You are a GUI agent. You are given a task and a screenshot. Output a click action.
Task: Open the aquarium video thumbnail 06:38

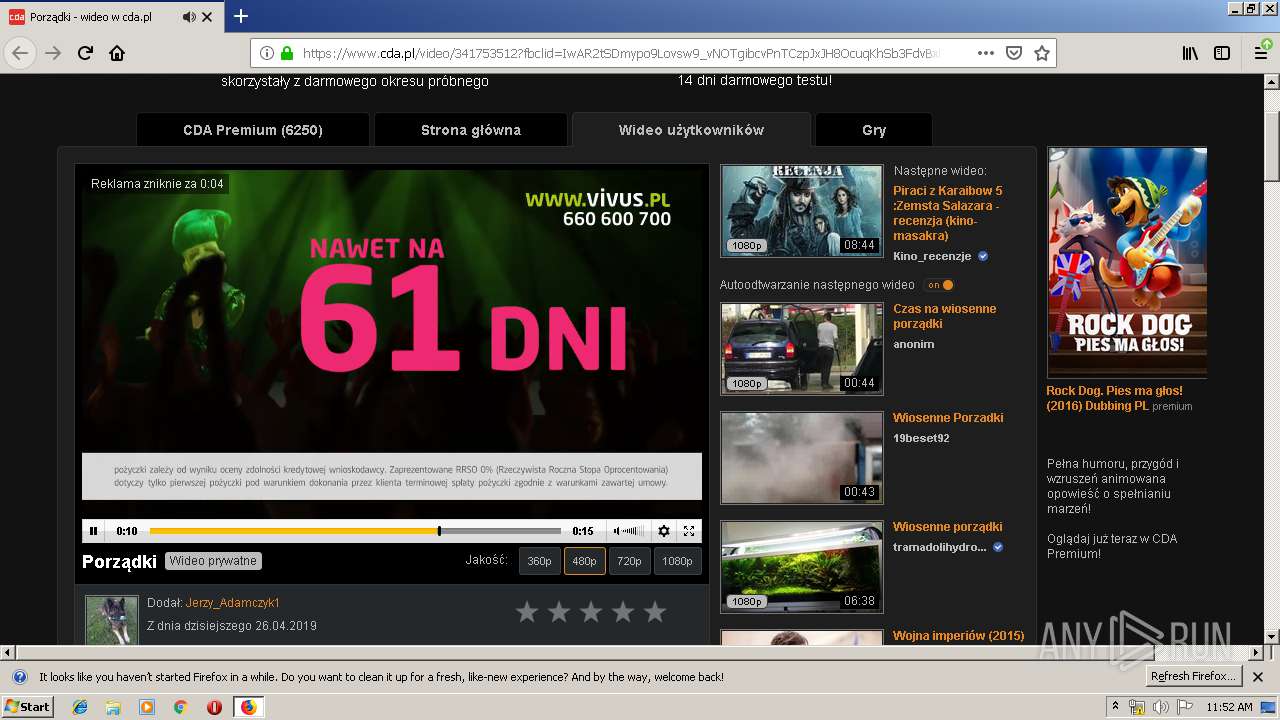(802, 567)
